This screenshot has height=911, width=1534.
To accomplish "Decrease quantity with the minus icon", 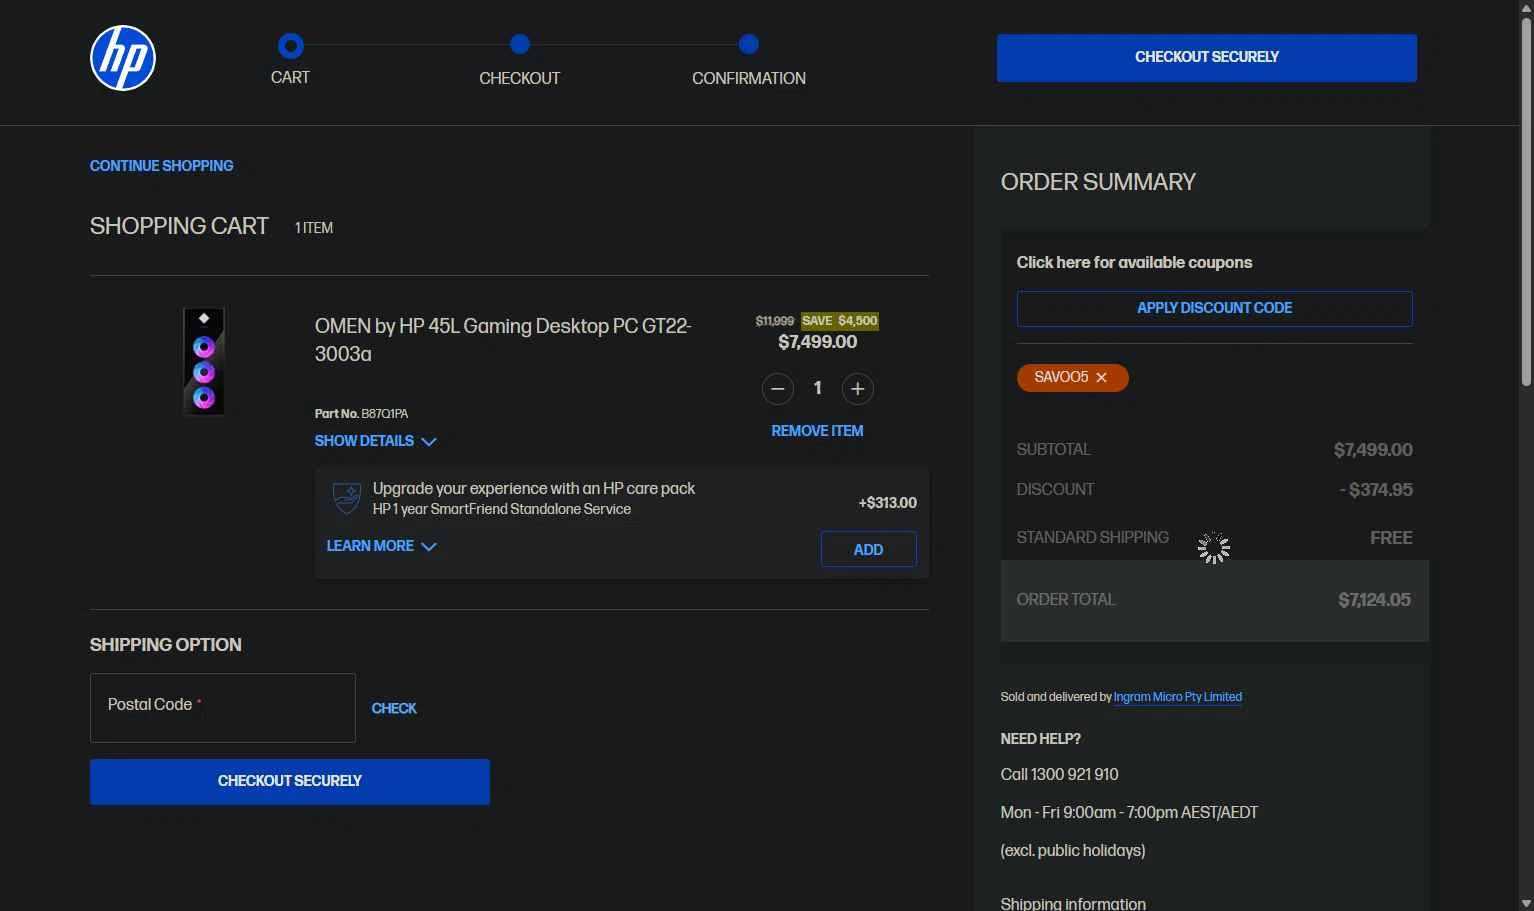I will [778, 389].
